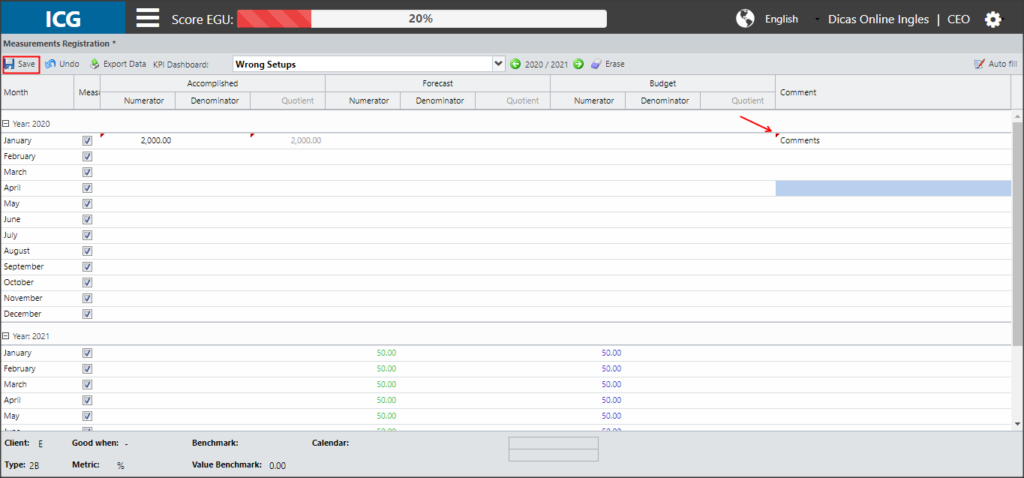Toggle the August 2020 measure checkbox
The image size is (1024, 478).
pos(88,251)
